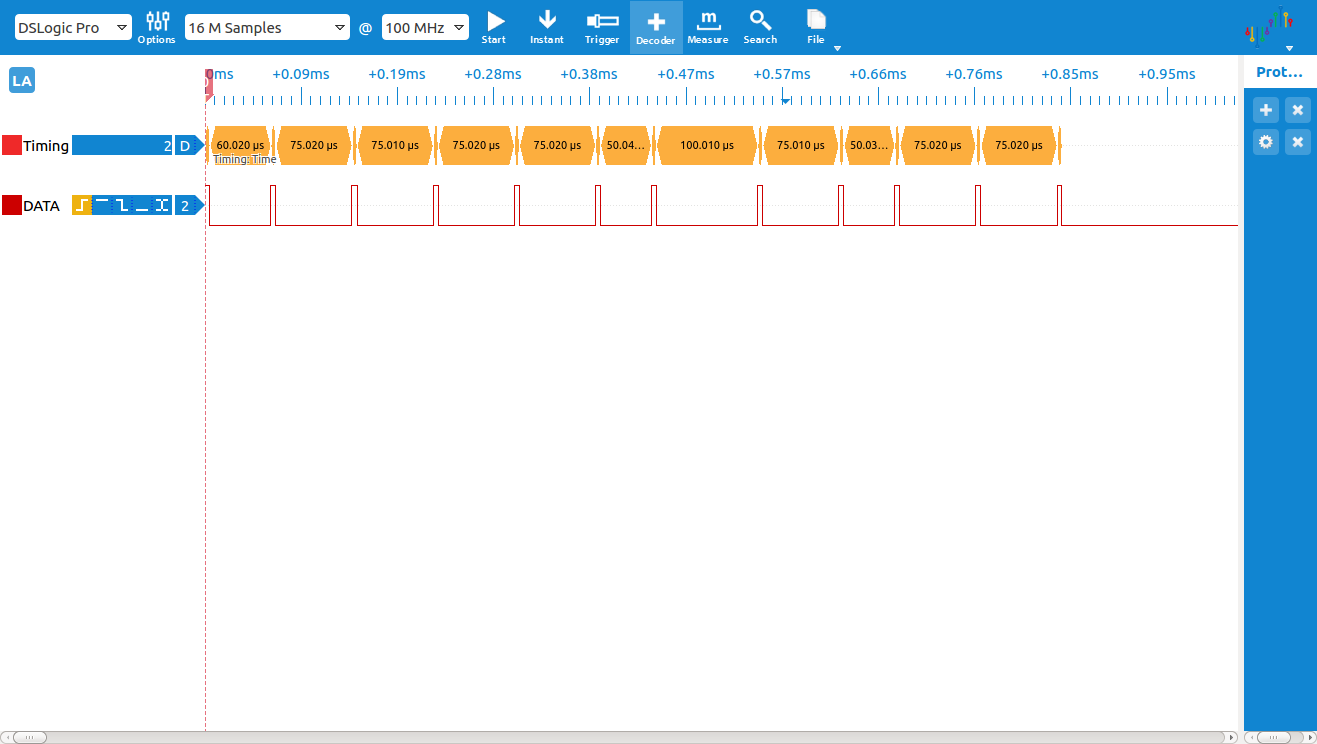Click the 100.010 µs timing annotation
This screenshot has width=1317, height=744.
pos(707,145)
